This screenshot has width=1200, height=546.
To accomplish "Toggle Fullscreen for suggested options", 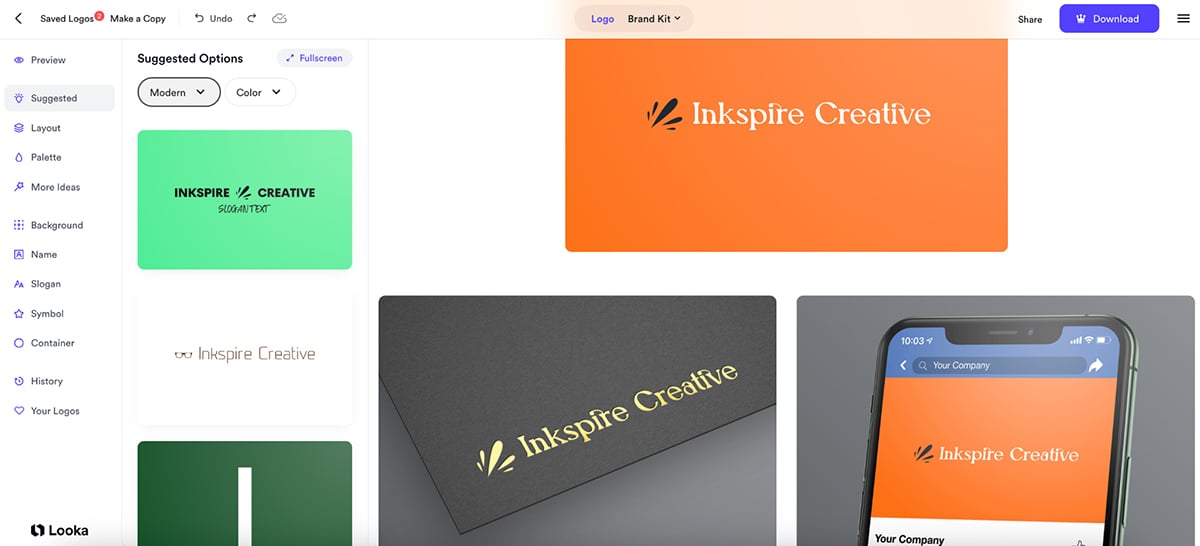I will tap(314, 58).
